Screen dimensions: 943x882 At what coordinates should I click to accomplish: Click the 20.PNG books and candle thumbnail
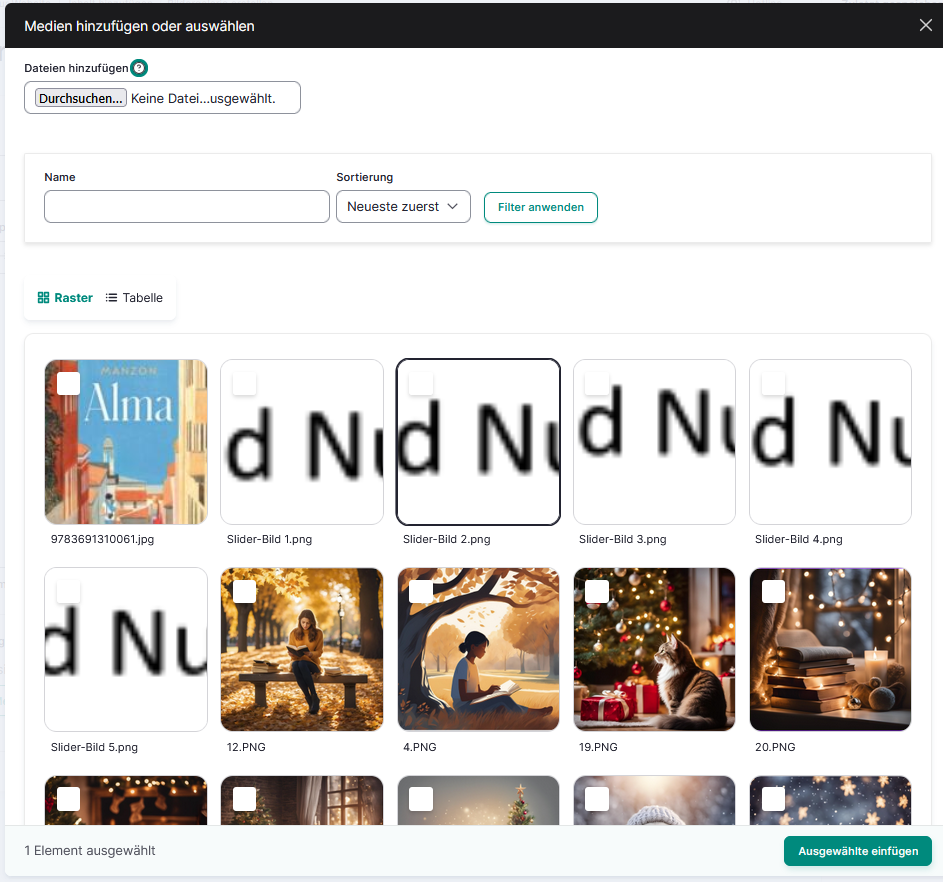(x=830, y=650)
